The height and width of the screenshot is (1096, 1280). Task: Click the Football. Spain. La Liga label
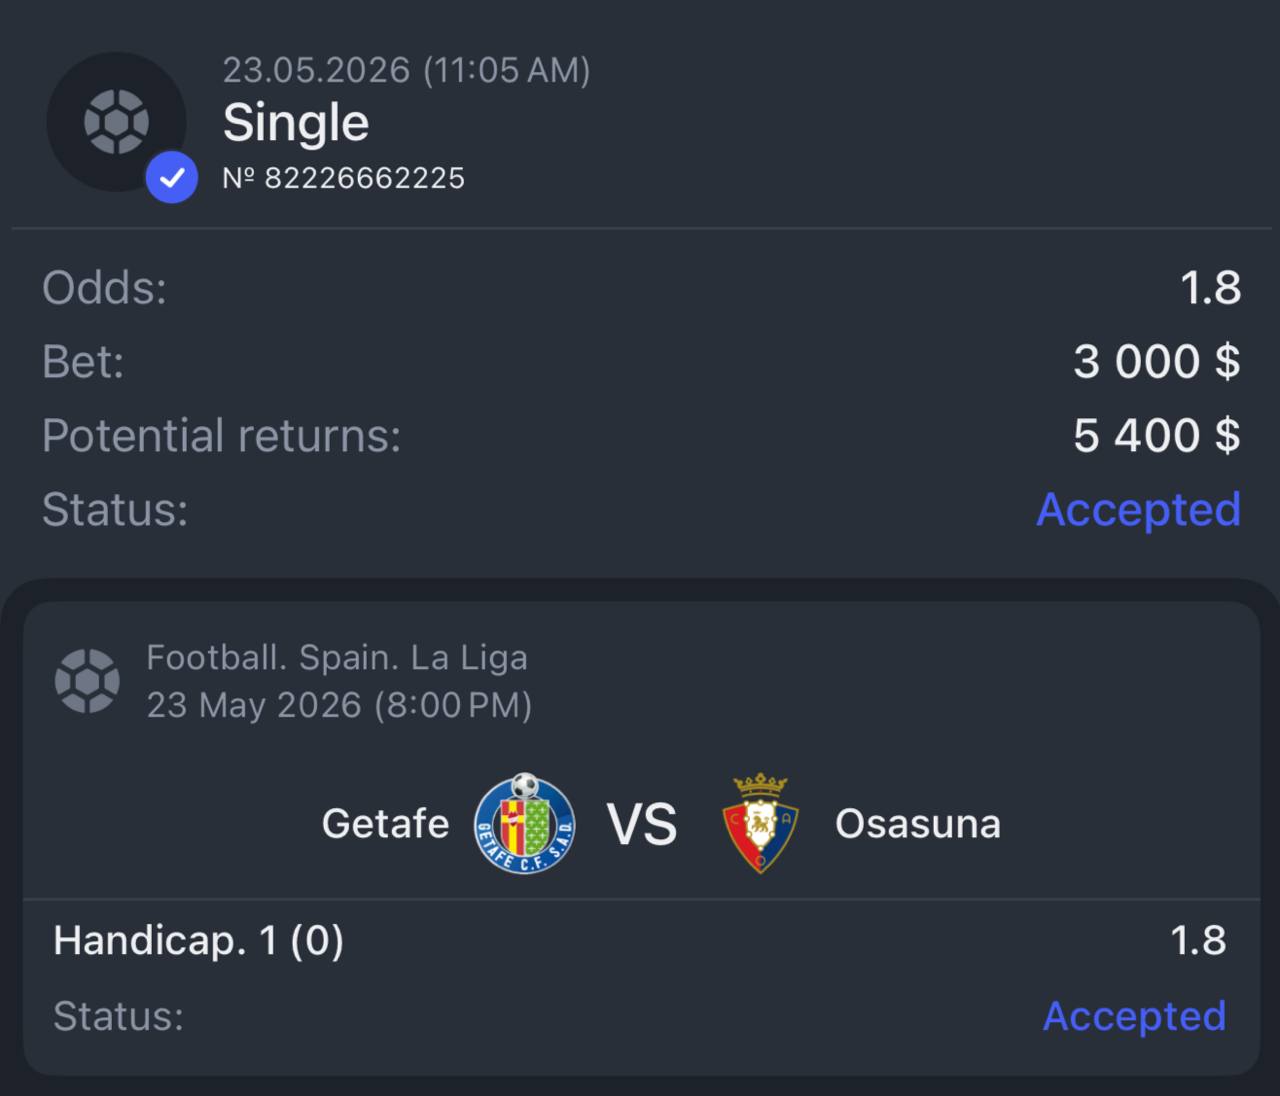(337, 658)
